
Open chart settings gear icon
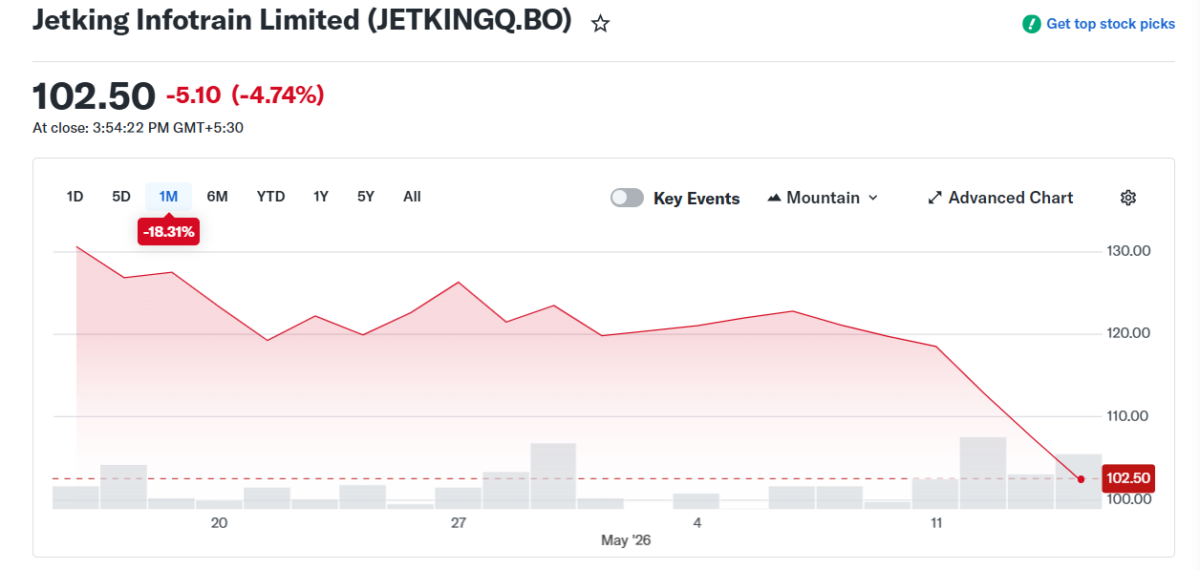pos(1128,198)
